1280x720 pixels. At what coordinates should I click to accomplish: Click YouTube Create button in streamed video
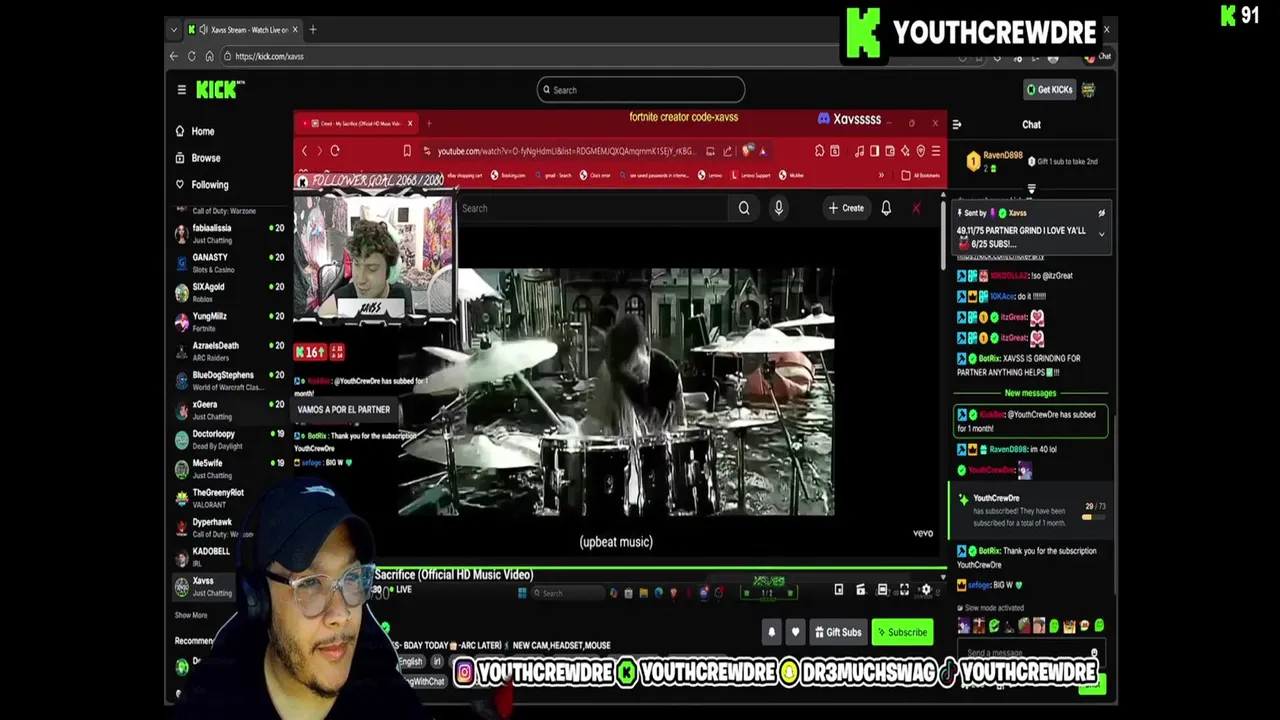[x=846, y=208]
